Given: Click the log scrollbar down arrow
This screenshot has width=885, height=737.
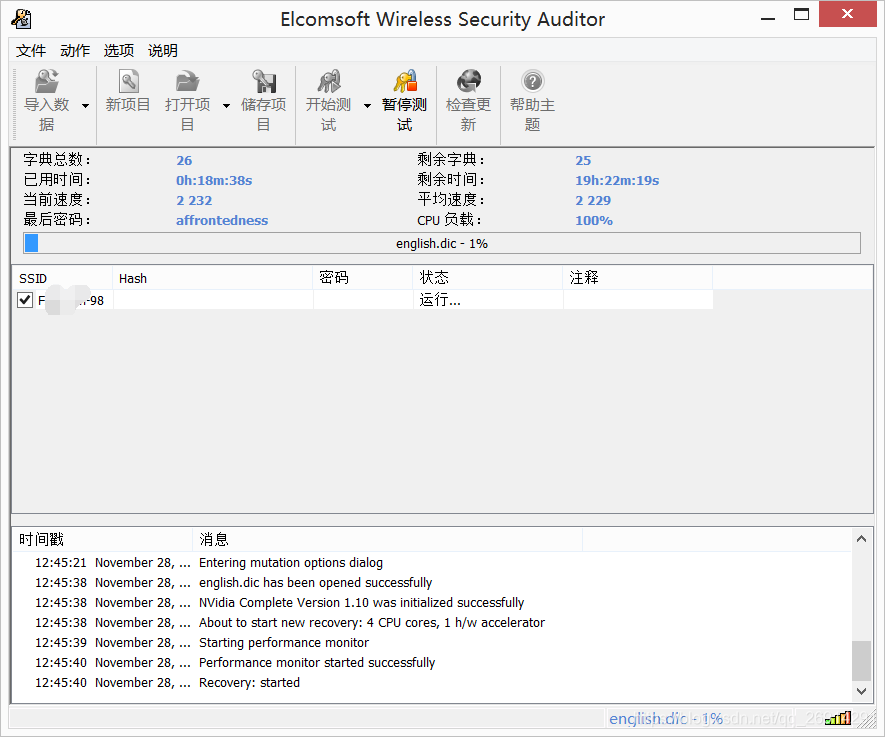Looking at the screenshot, I should pos(861,691).
